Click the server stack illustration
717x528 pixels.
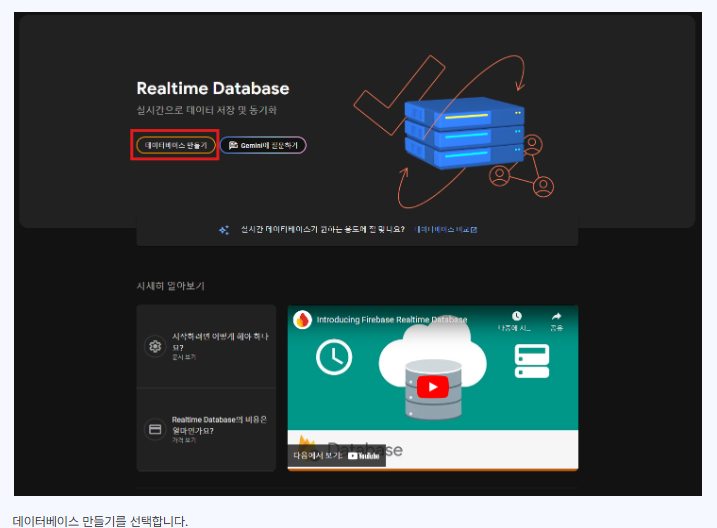pyautogui.click(x=464, y=133)
